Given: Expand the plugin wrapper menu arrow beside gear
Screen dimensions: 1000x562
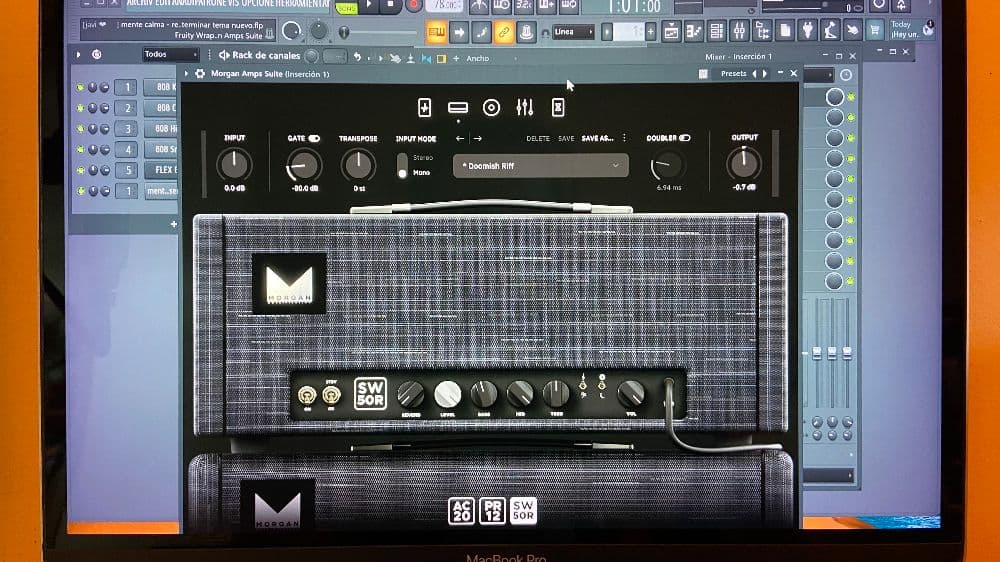Looking at the screenshot, I should [x=187, y=74].
